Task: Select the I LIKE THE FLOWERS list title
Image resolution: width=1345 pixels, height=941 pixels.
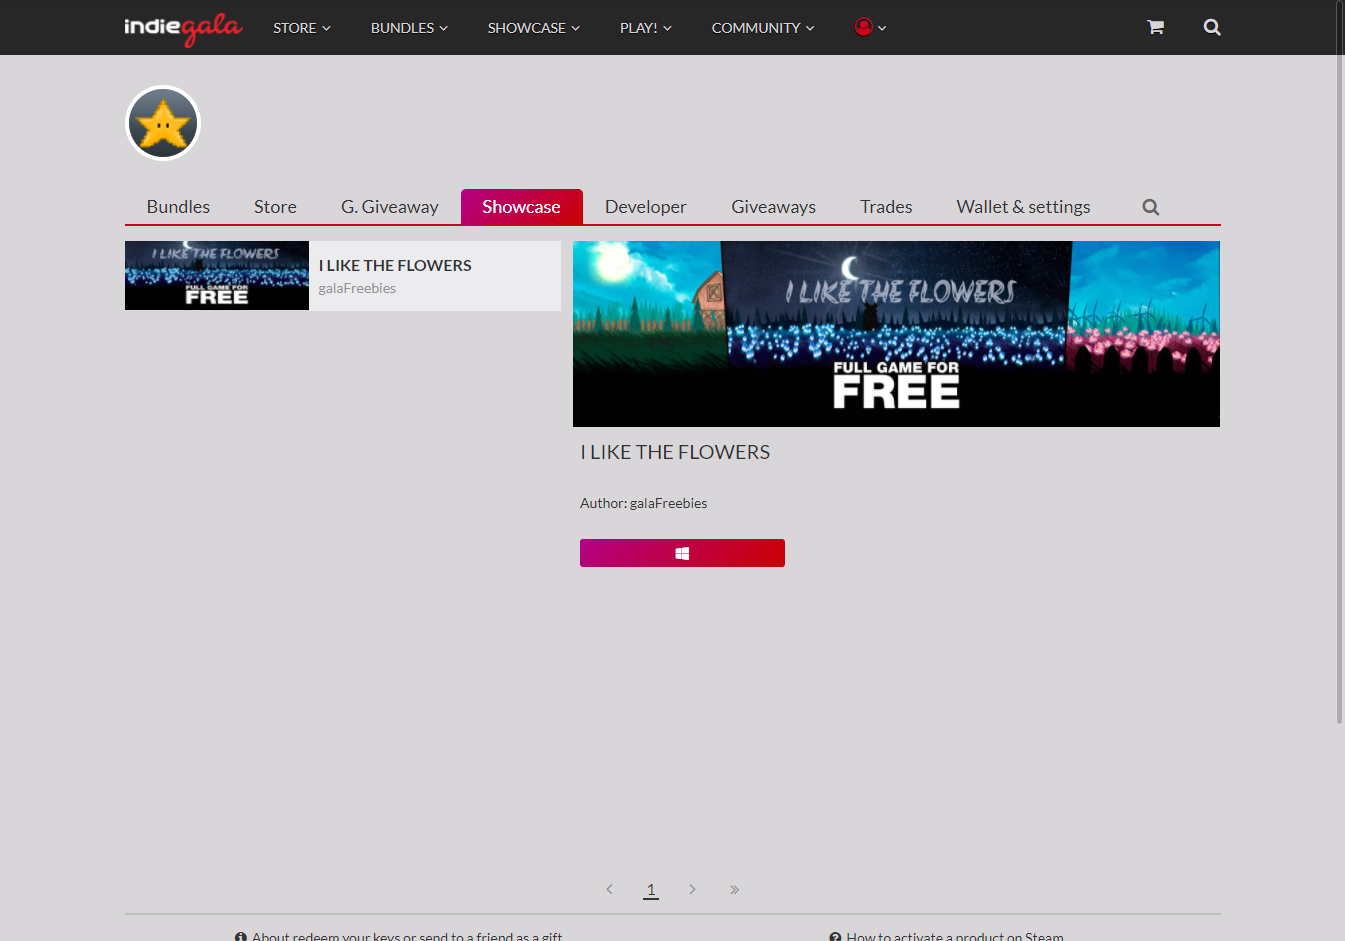Action: (395, 265)
